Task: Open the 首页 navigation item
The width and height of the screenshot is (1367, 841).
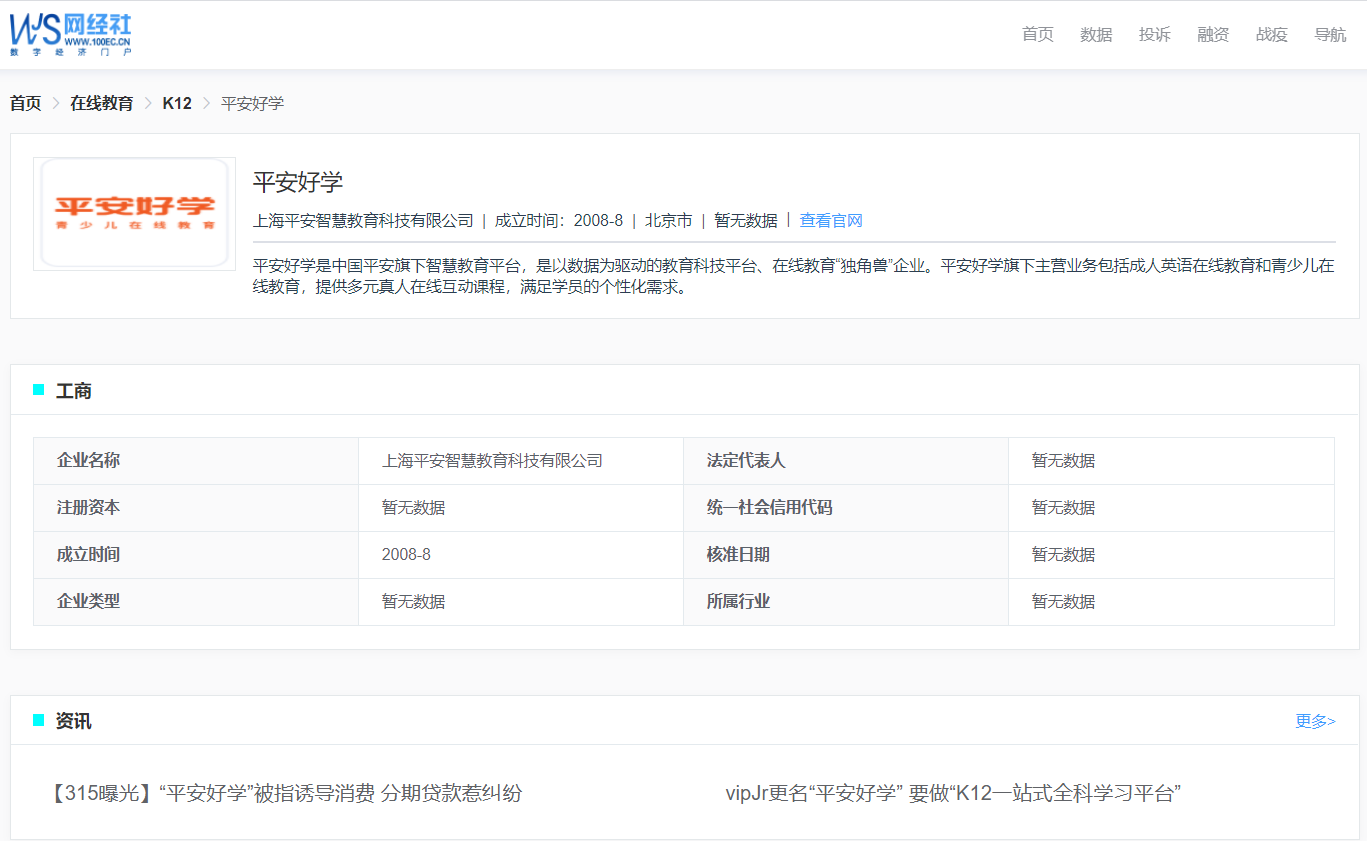Action: (1037, 35)
